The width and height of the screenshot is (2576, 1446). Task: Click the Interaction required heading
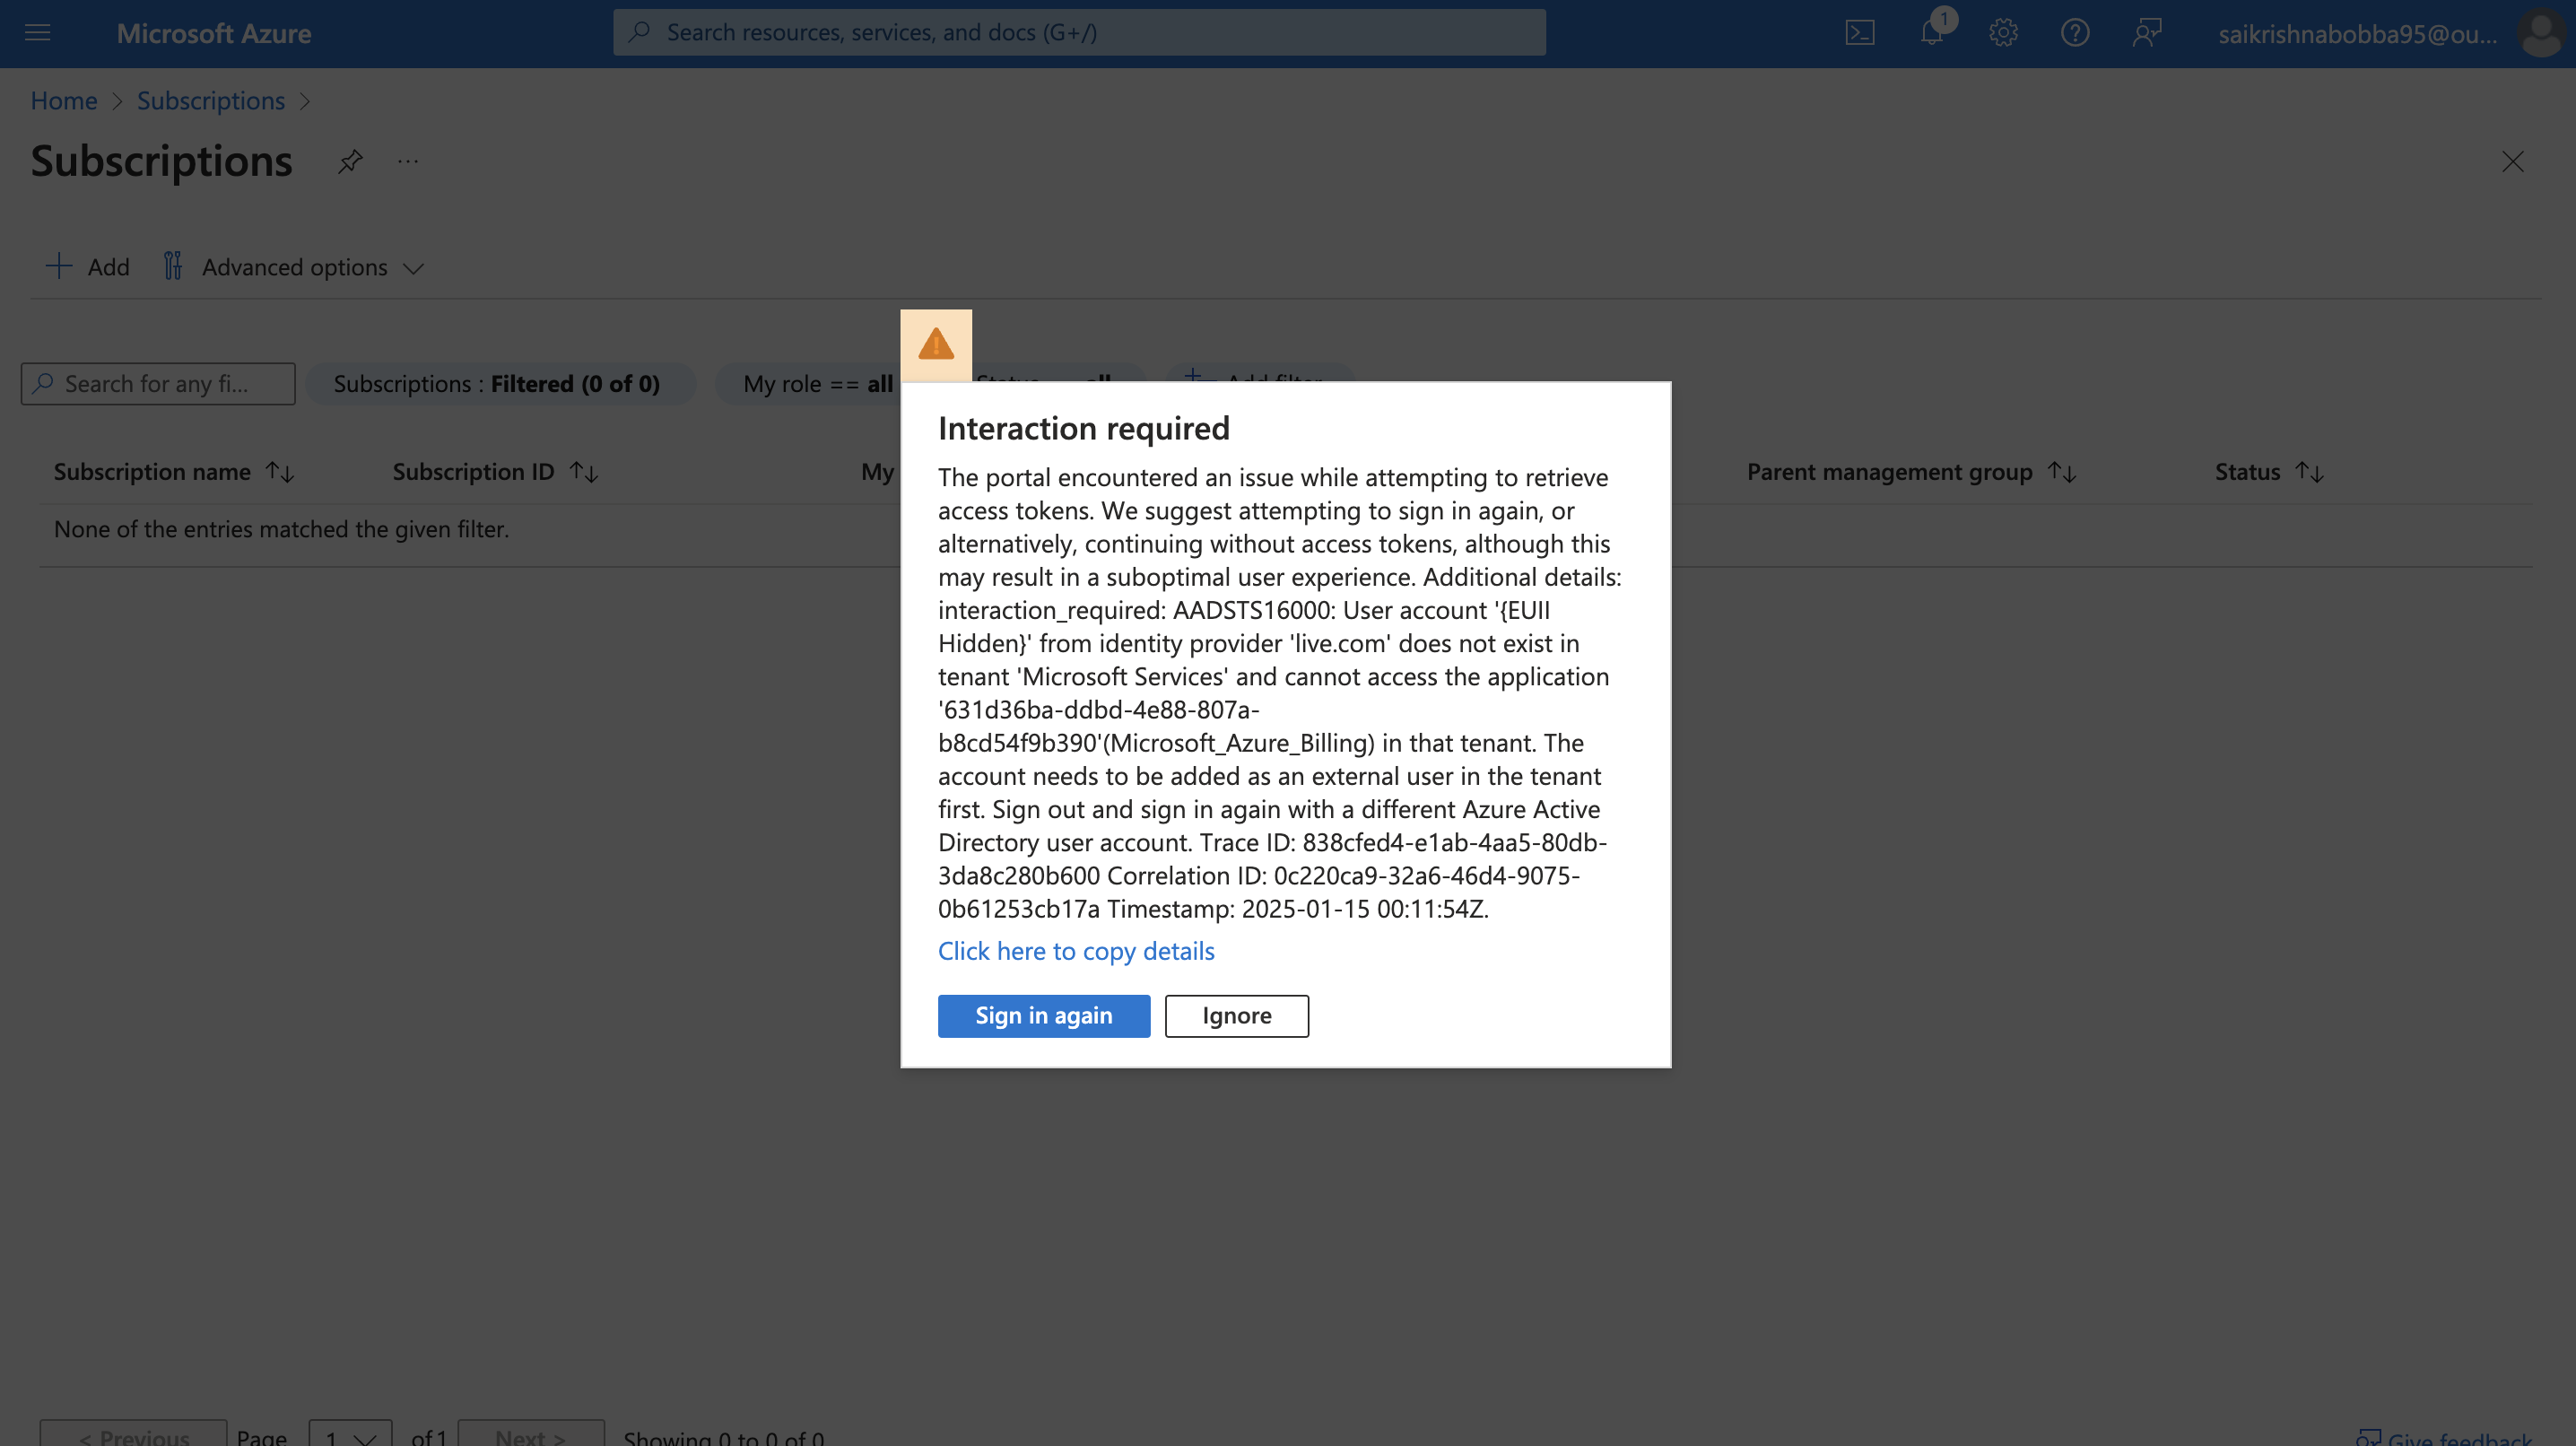(x=1084, y=428)
